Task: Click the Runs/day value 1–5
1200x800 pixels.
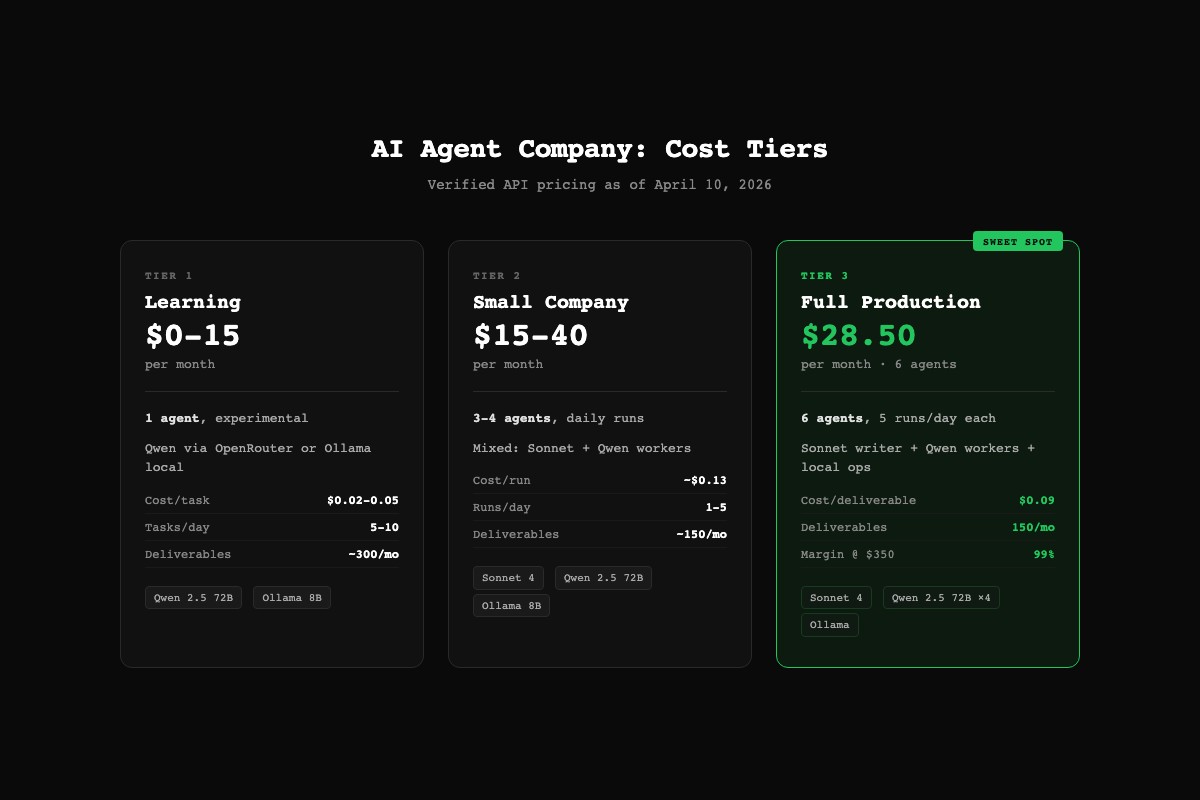Action: (x=716, y=507)
